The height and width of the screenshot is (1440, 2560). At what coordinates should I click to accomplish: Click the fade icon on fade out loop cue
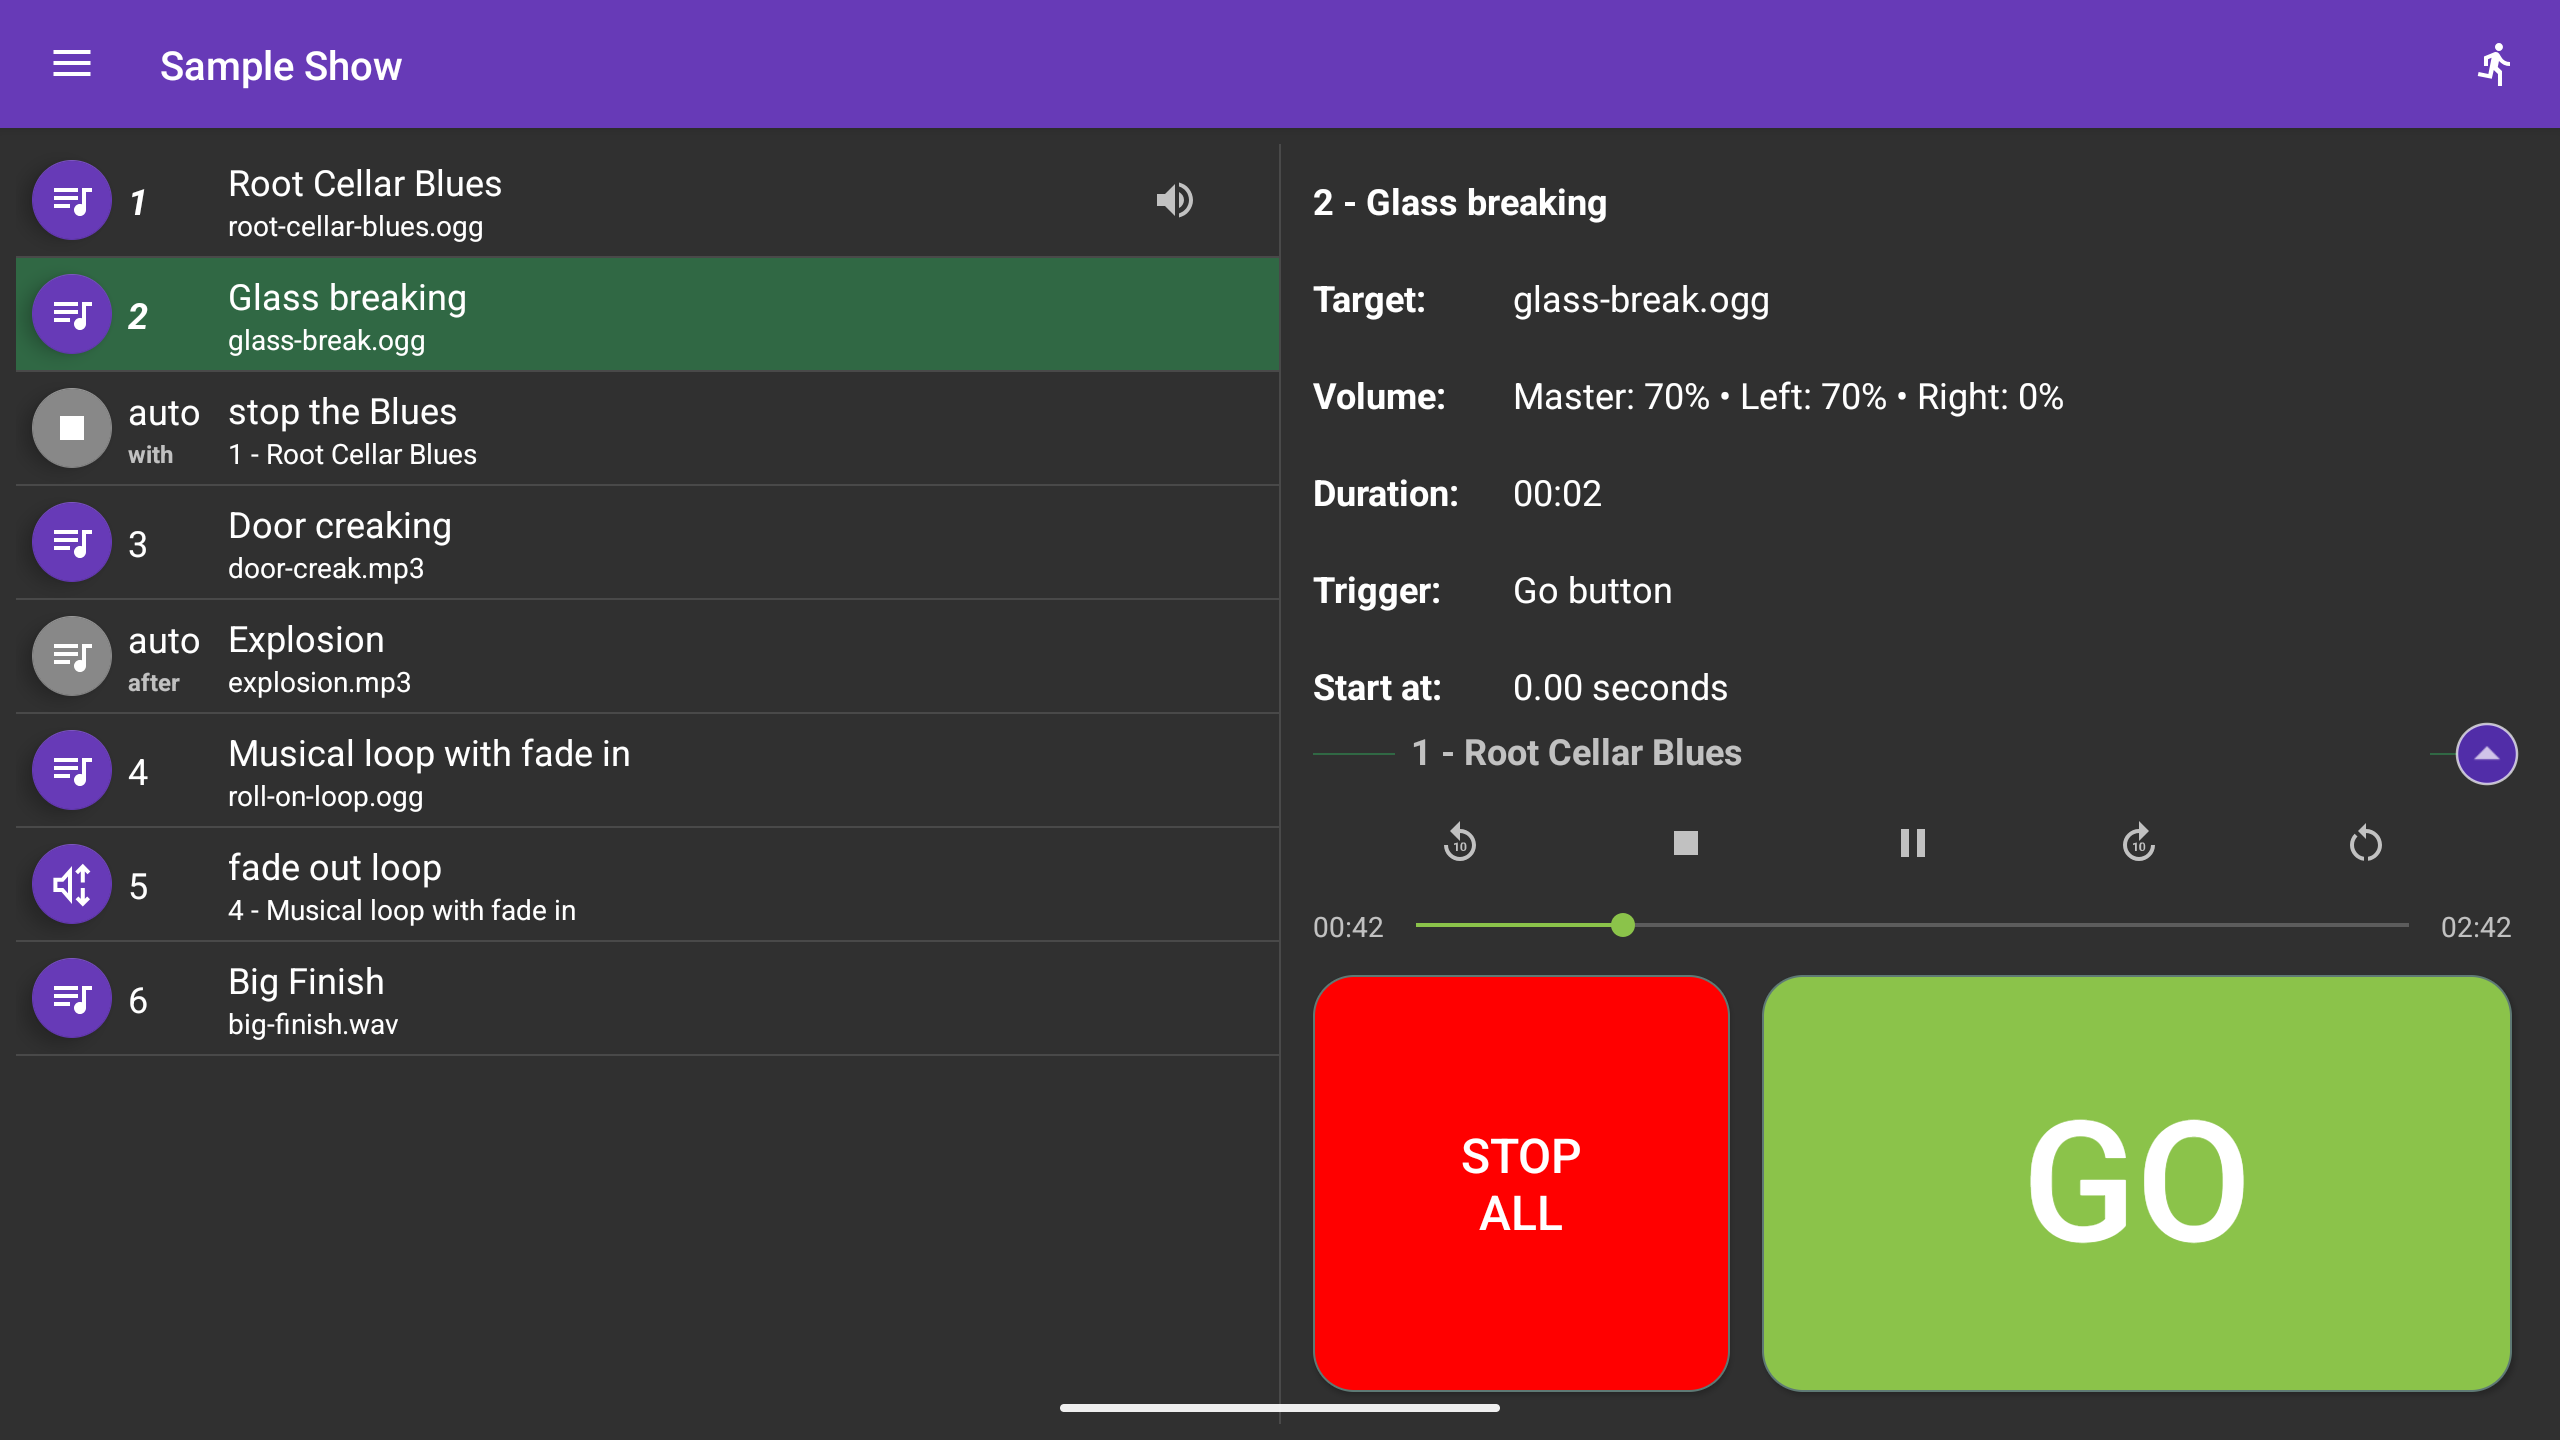pos(71,884)
